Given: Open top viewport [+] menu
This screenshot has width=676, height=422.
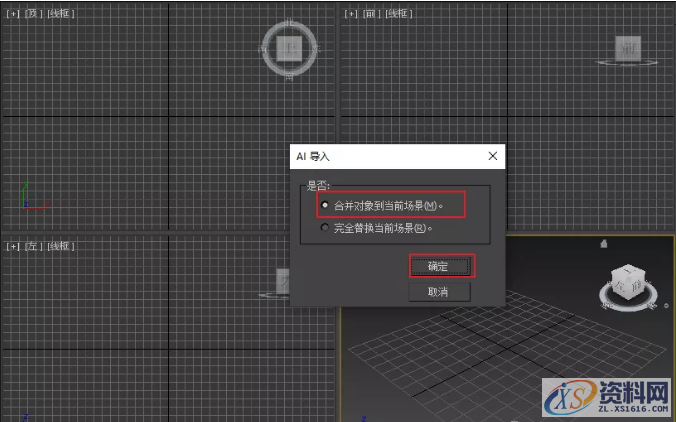Looking at the screenshot, I should click(x=13, y=14).
